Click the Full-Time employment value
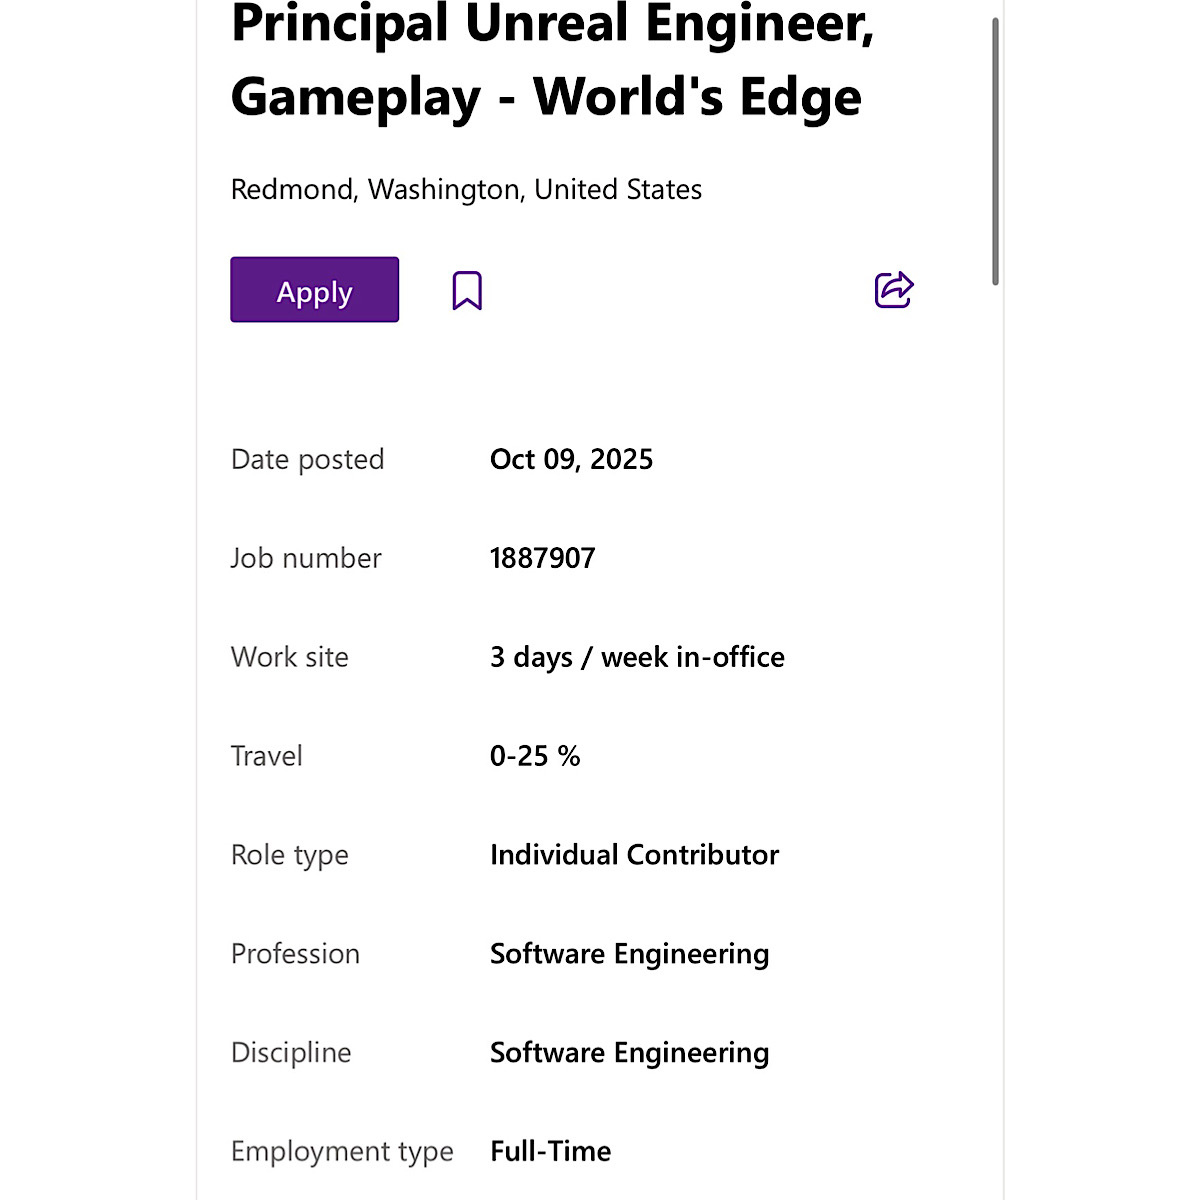This screenshot has width=1200, height=1200. click(550, 1151)
